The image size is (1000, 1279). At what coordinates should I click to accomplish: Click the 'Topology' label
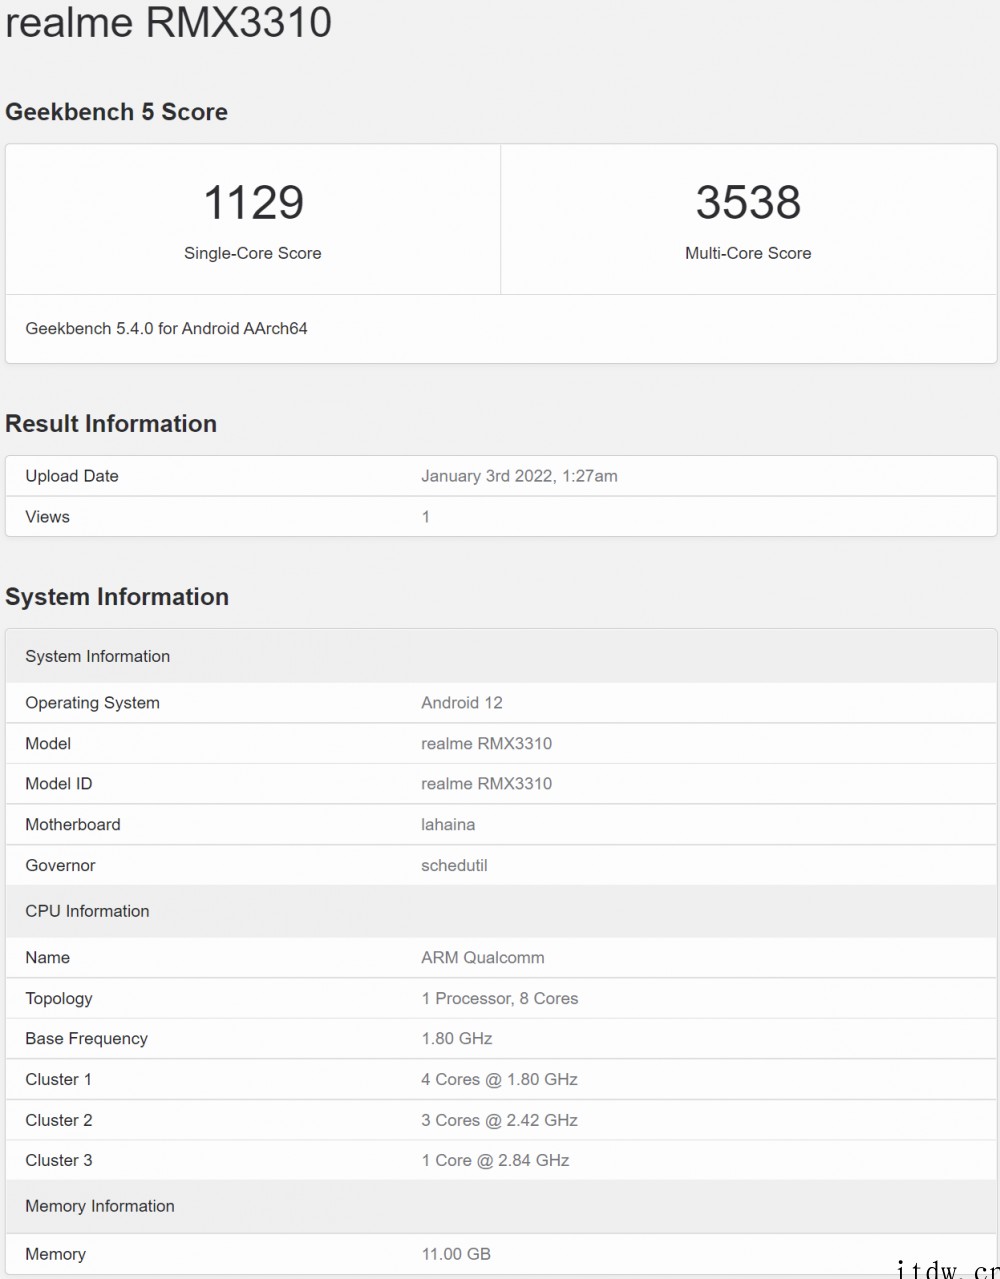point(59,999)
